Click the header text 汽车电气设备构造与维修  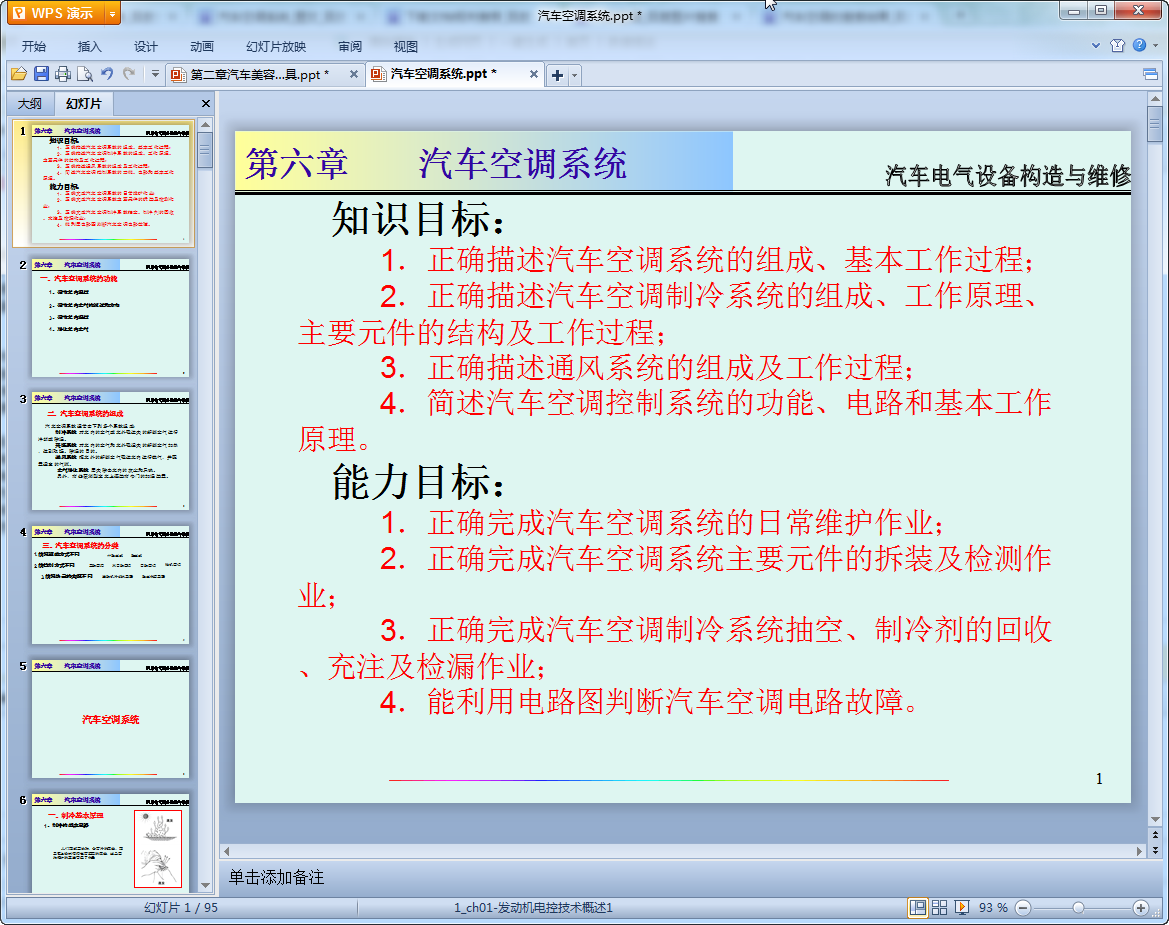1007,176
